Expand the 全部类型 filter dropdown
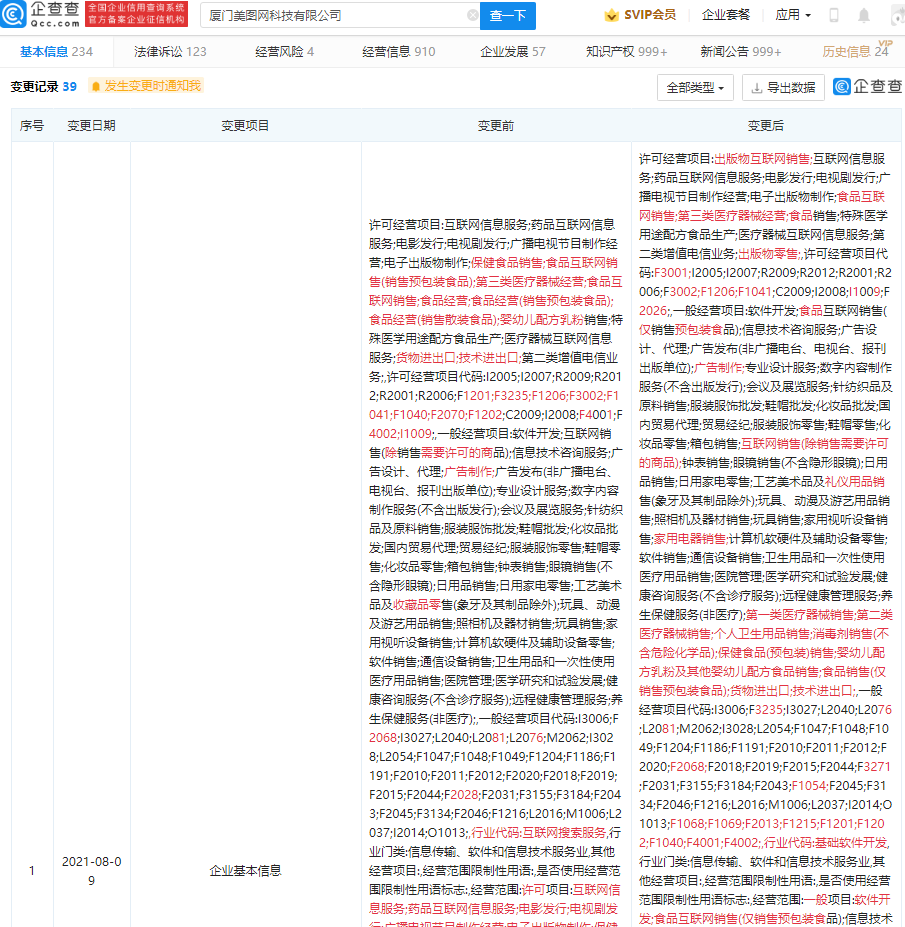The image size is (905, 927). (x=695, y=88)
